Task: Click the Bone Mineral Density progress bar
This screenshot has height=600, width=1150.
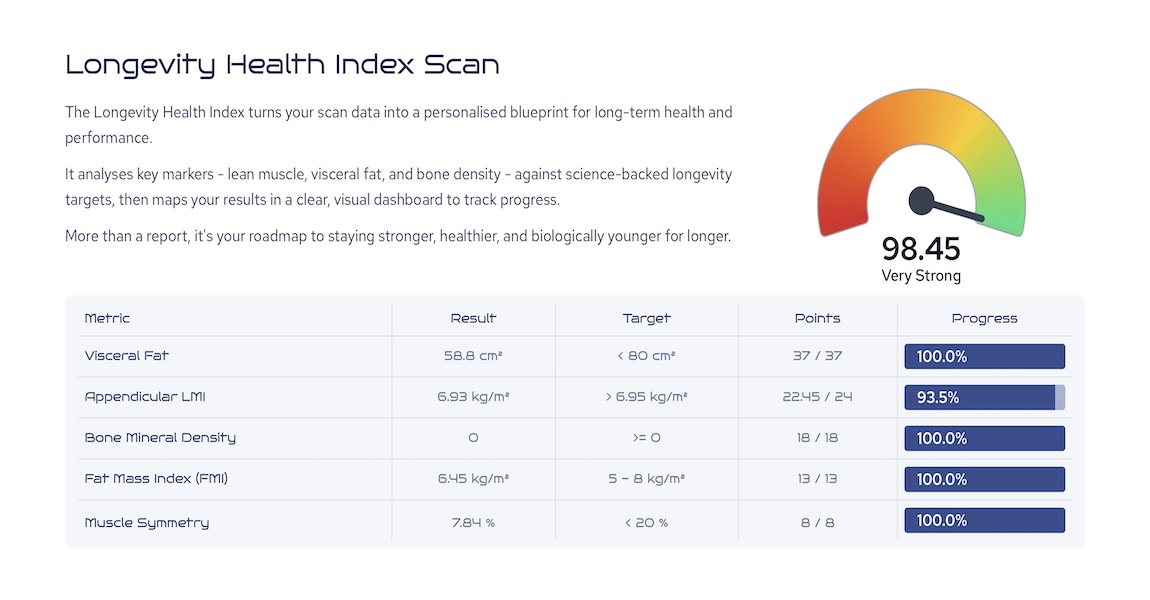Action: click(984, 439)
